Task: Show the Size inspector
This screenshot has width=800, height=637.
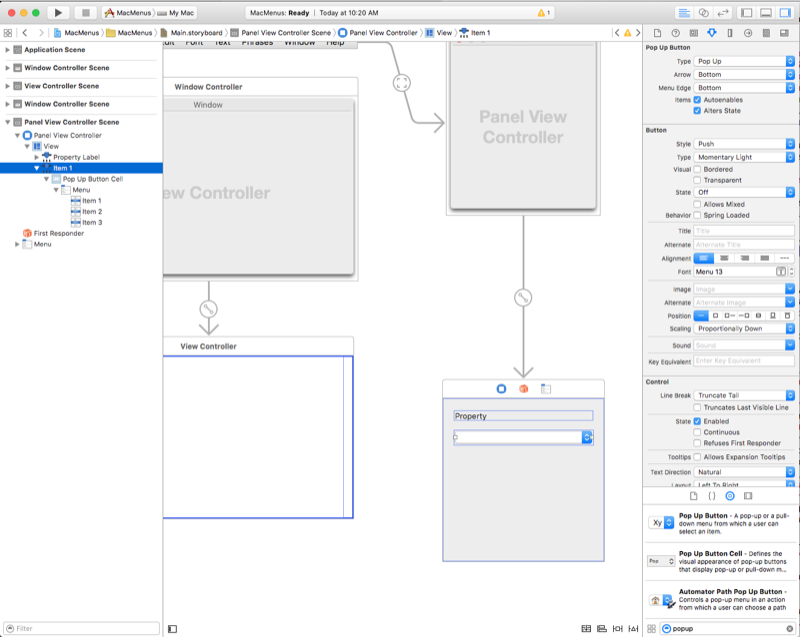Action: click(x=729, y=31)
